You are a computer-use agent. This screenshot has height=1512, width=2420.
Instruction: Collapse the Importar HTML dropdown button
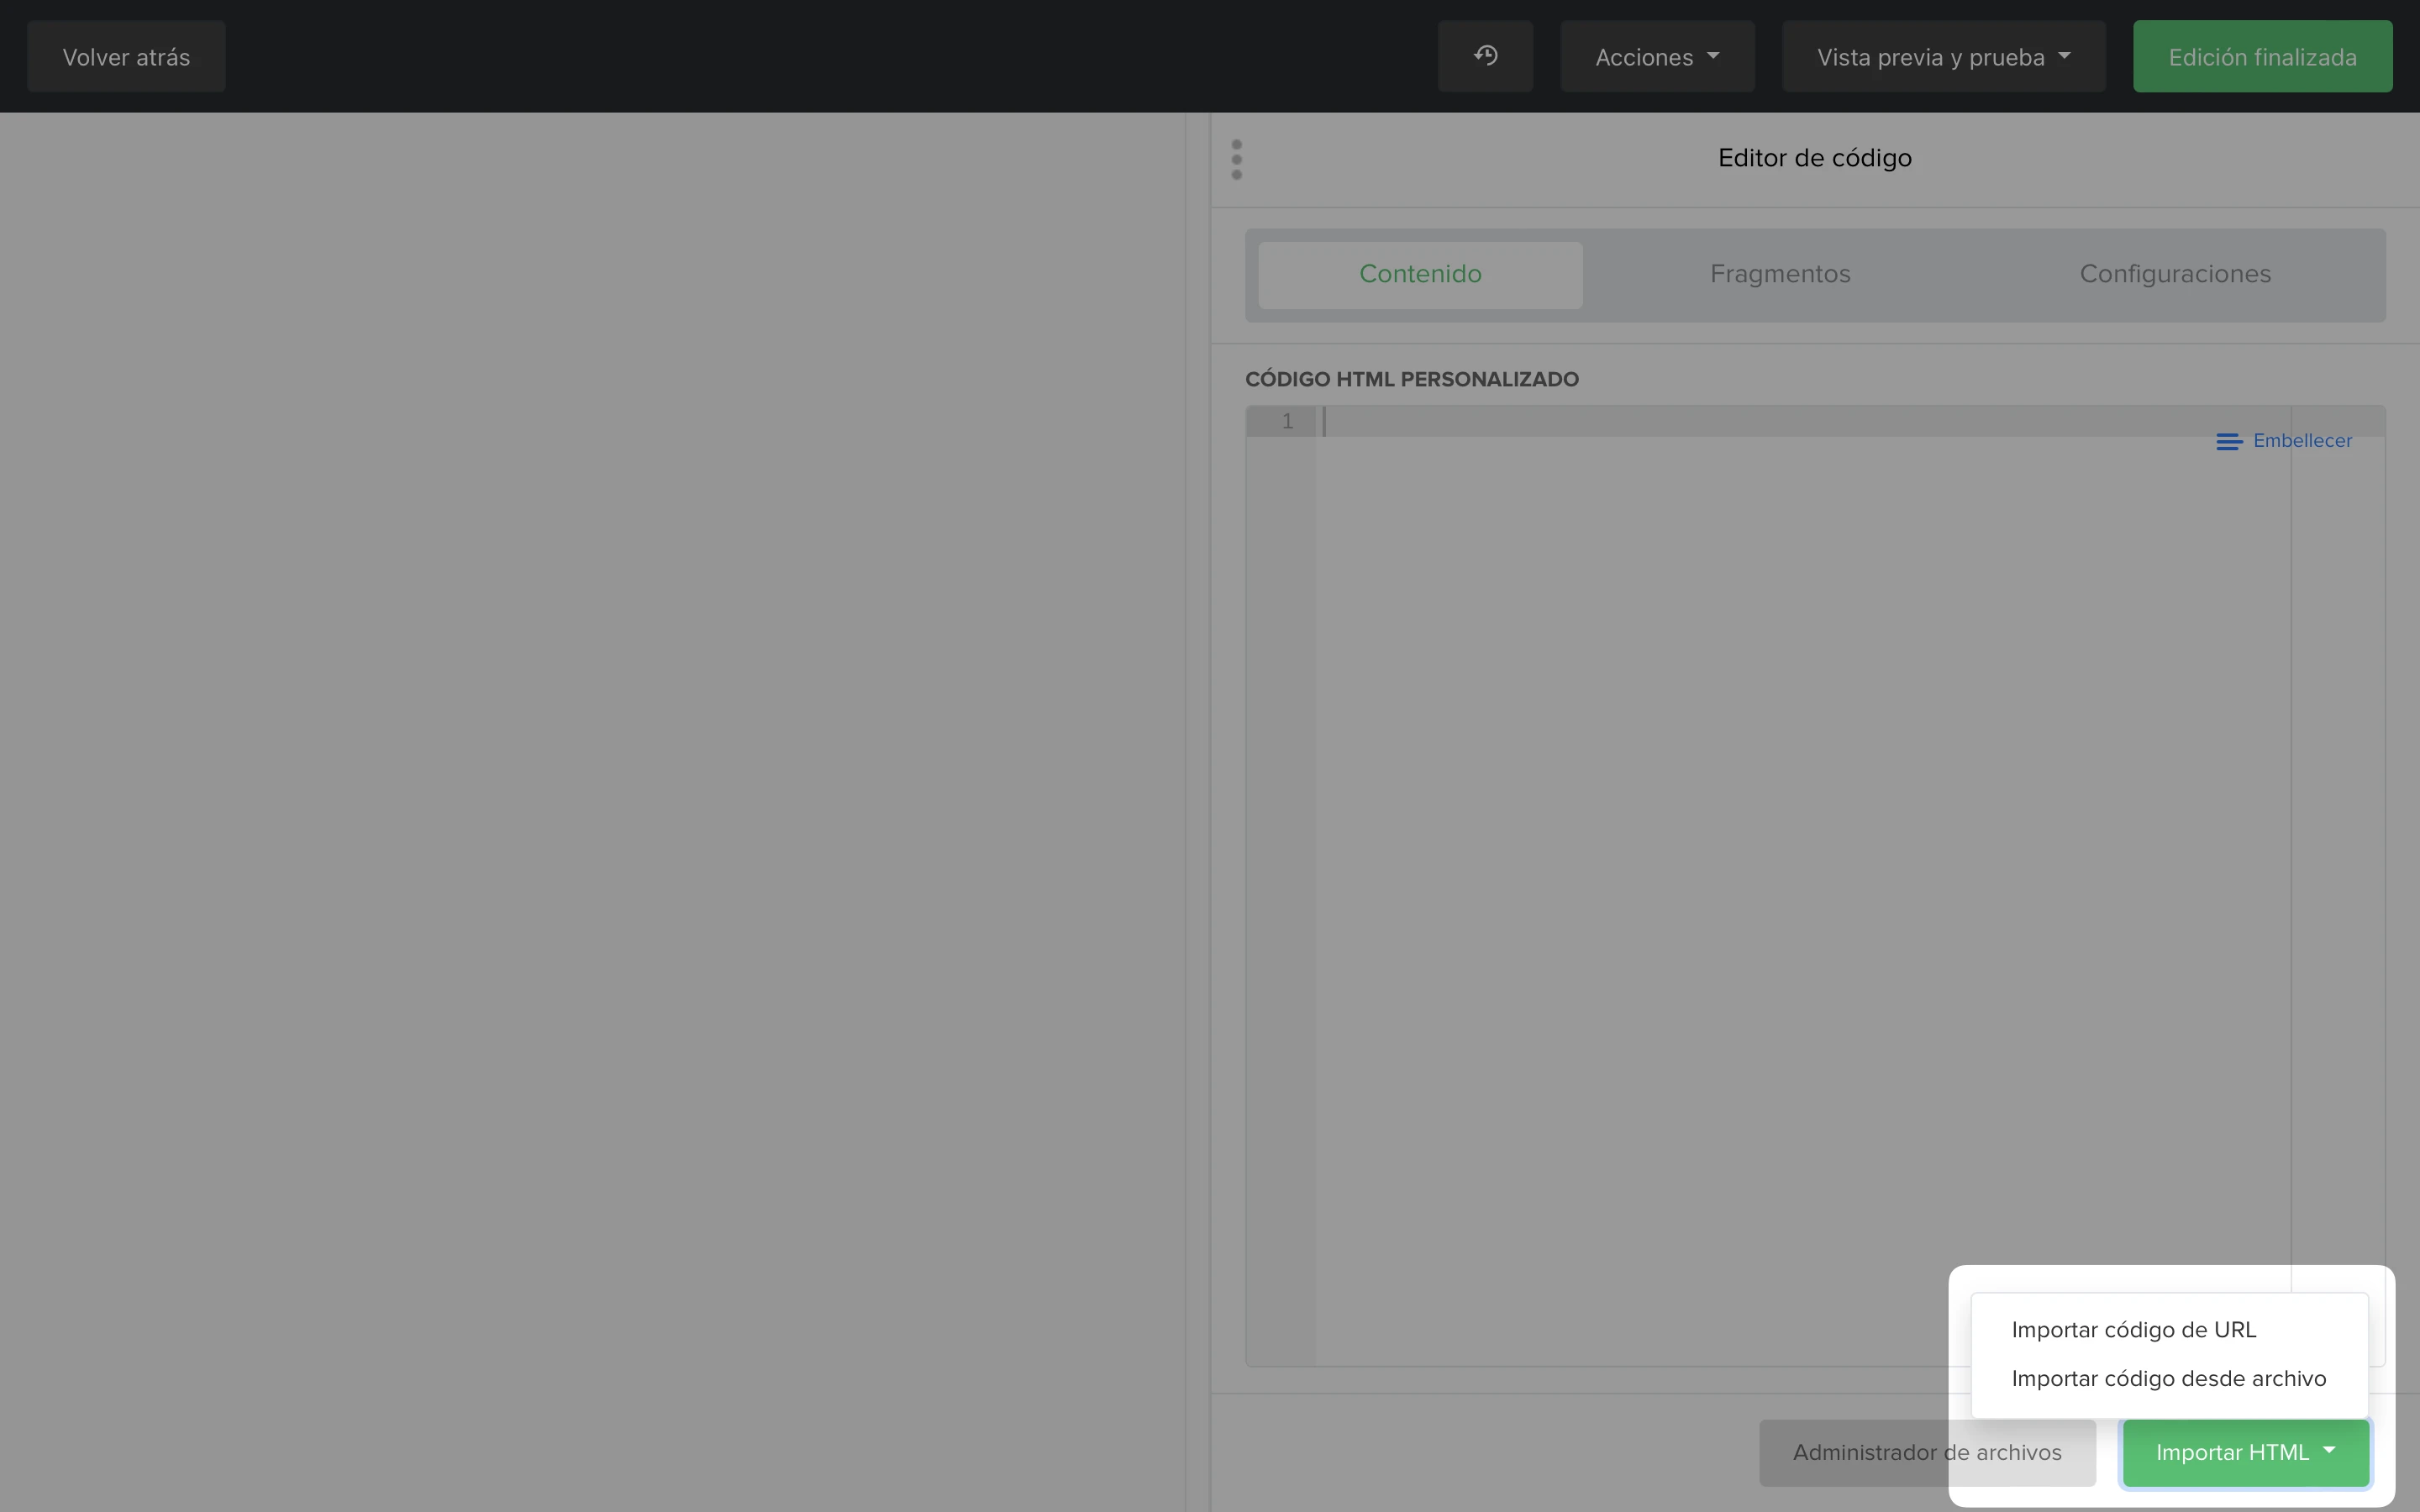pyautogui.click(x=2245, y=1452)
